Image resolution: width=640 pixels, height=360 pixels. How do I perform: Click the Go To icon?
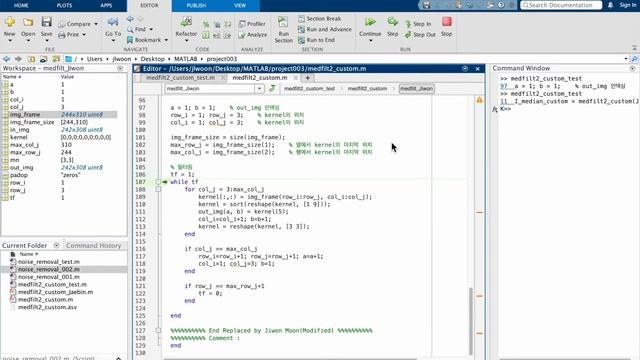(113, 22)
